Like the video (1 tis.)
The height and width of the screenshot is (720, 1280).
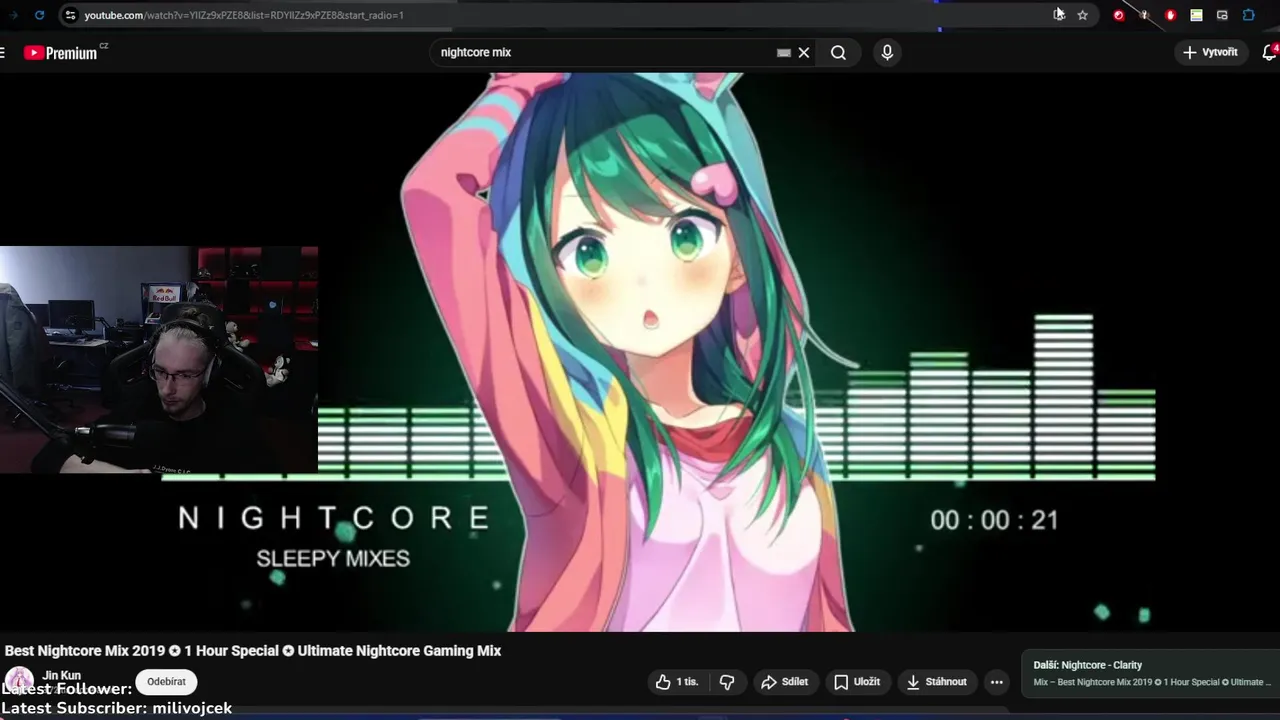(x=676, y=682)
